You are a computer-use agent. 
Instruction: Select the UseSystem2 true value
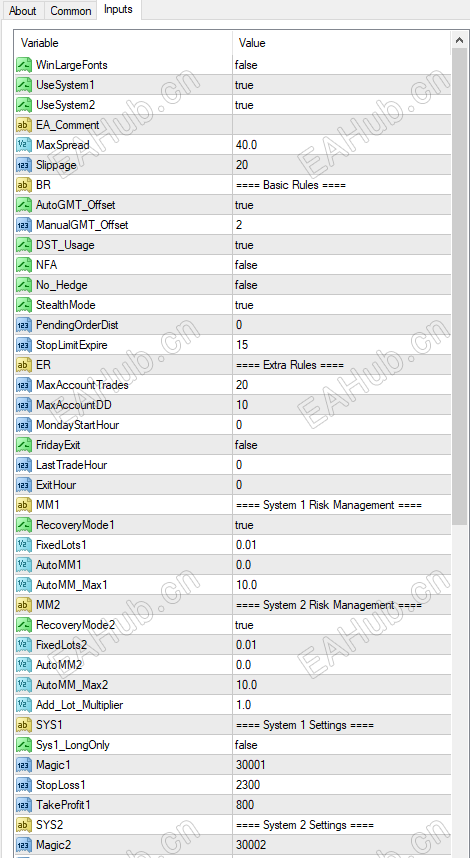[244, 105]
